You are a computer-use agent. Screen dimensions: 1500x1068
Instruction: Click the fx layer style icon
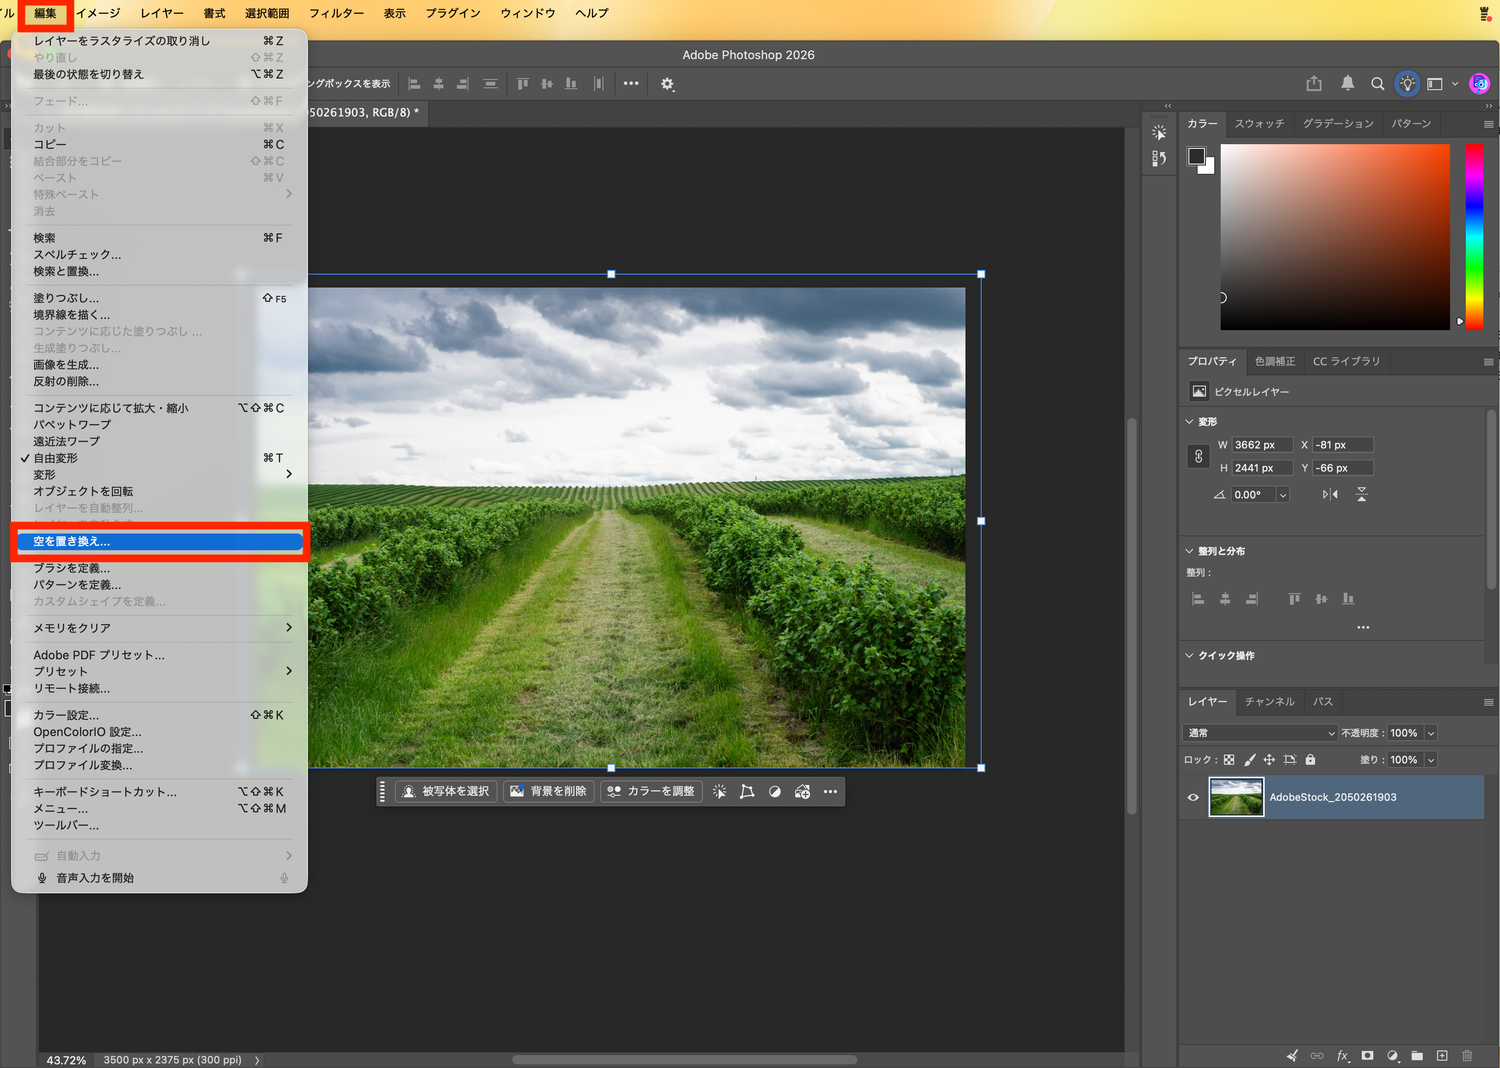1343,1056
